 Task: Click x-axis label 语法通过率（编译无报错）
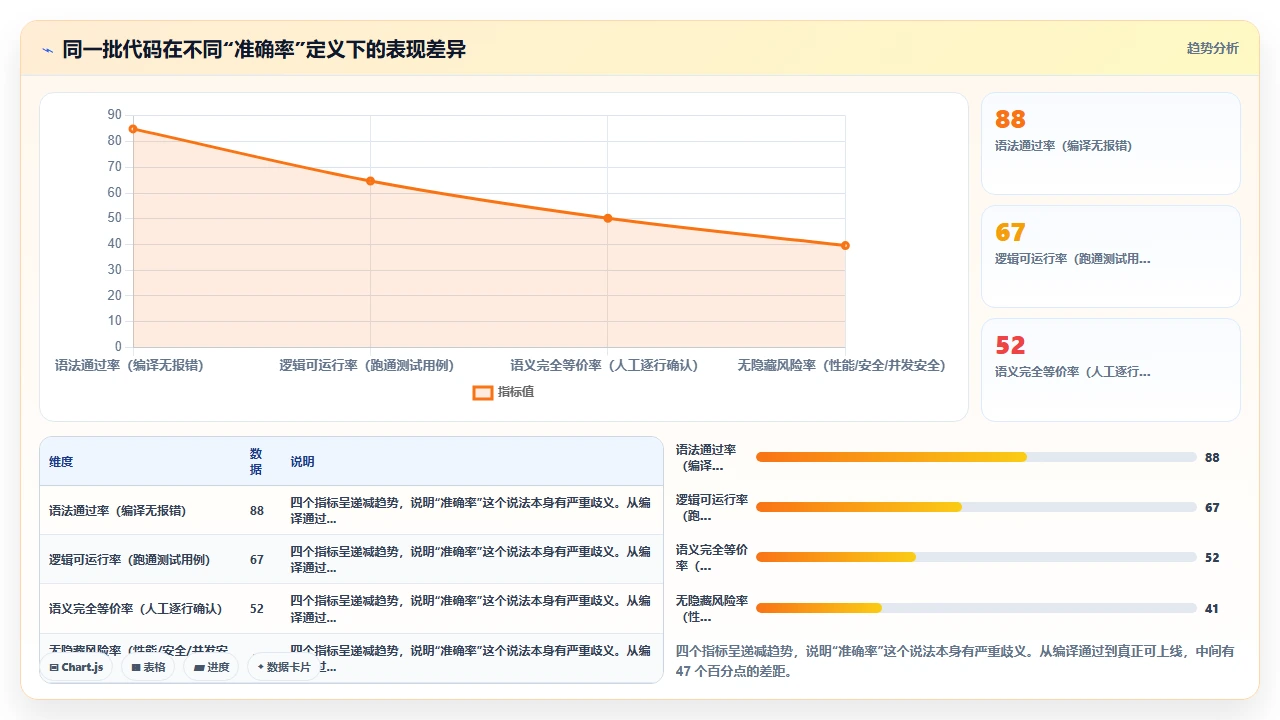point(129,366)
